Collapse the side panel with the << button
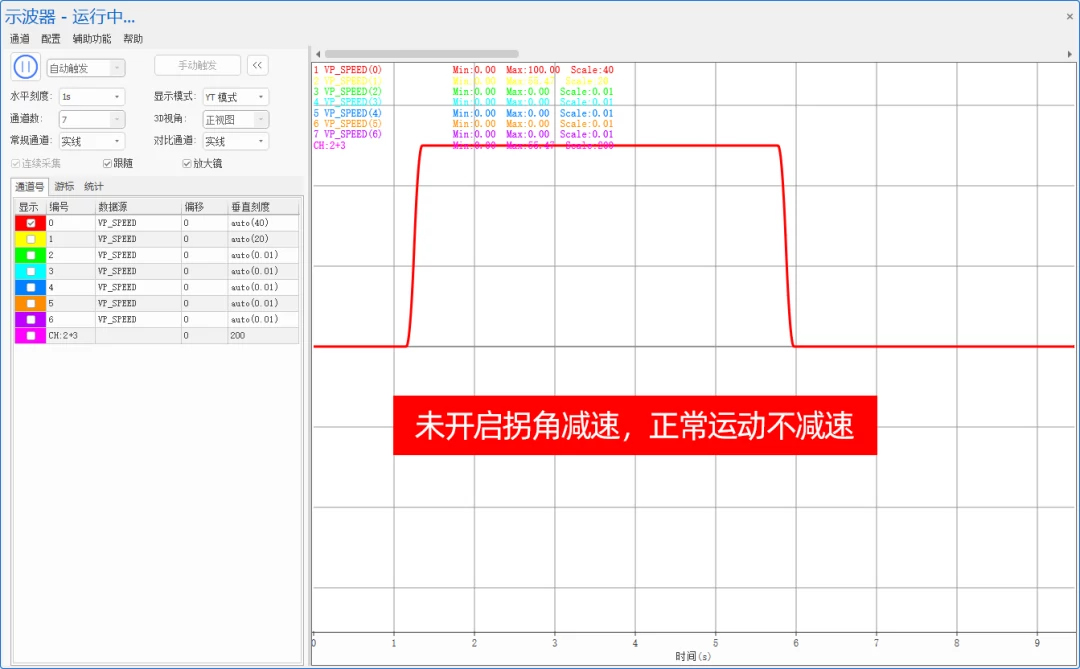 tap(258, 65)
